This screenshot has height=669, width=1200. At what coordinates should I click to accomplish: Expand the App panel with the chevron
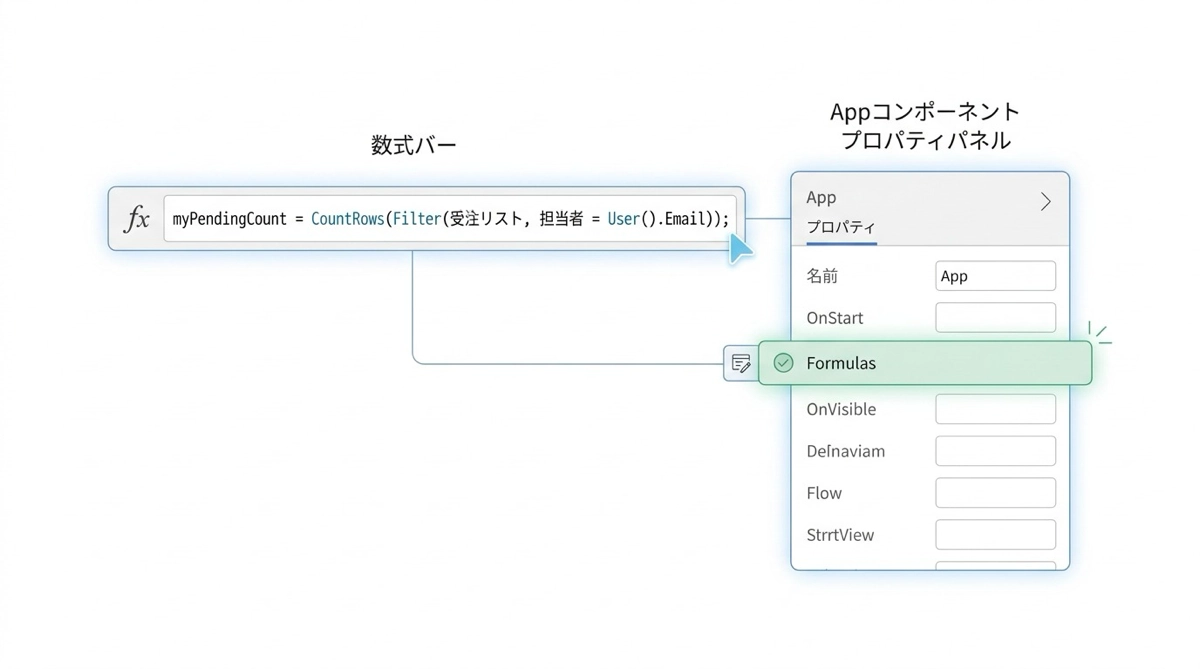point(1045,202)
